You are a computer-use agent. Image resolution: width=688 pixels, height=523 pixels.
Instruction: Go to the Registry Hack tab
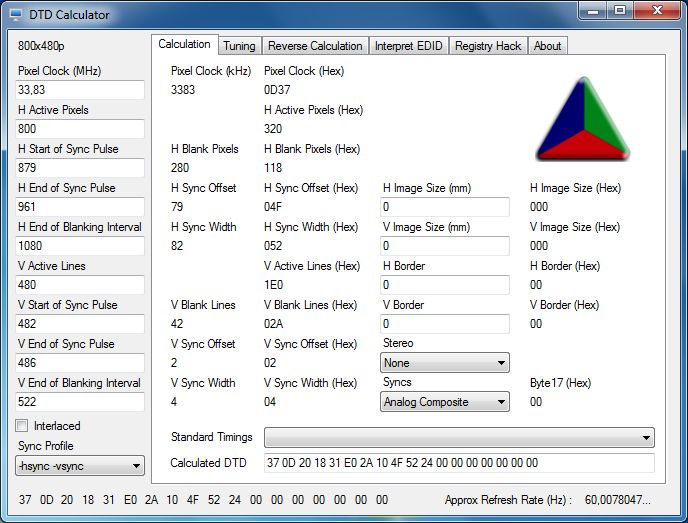tap(488, 46)
